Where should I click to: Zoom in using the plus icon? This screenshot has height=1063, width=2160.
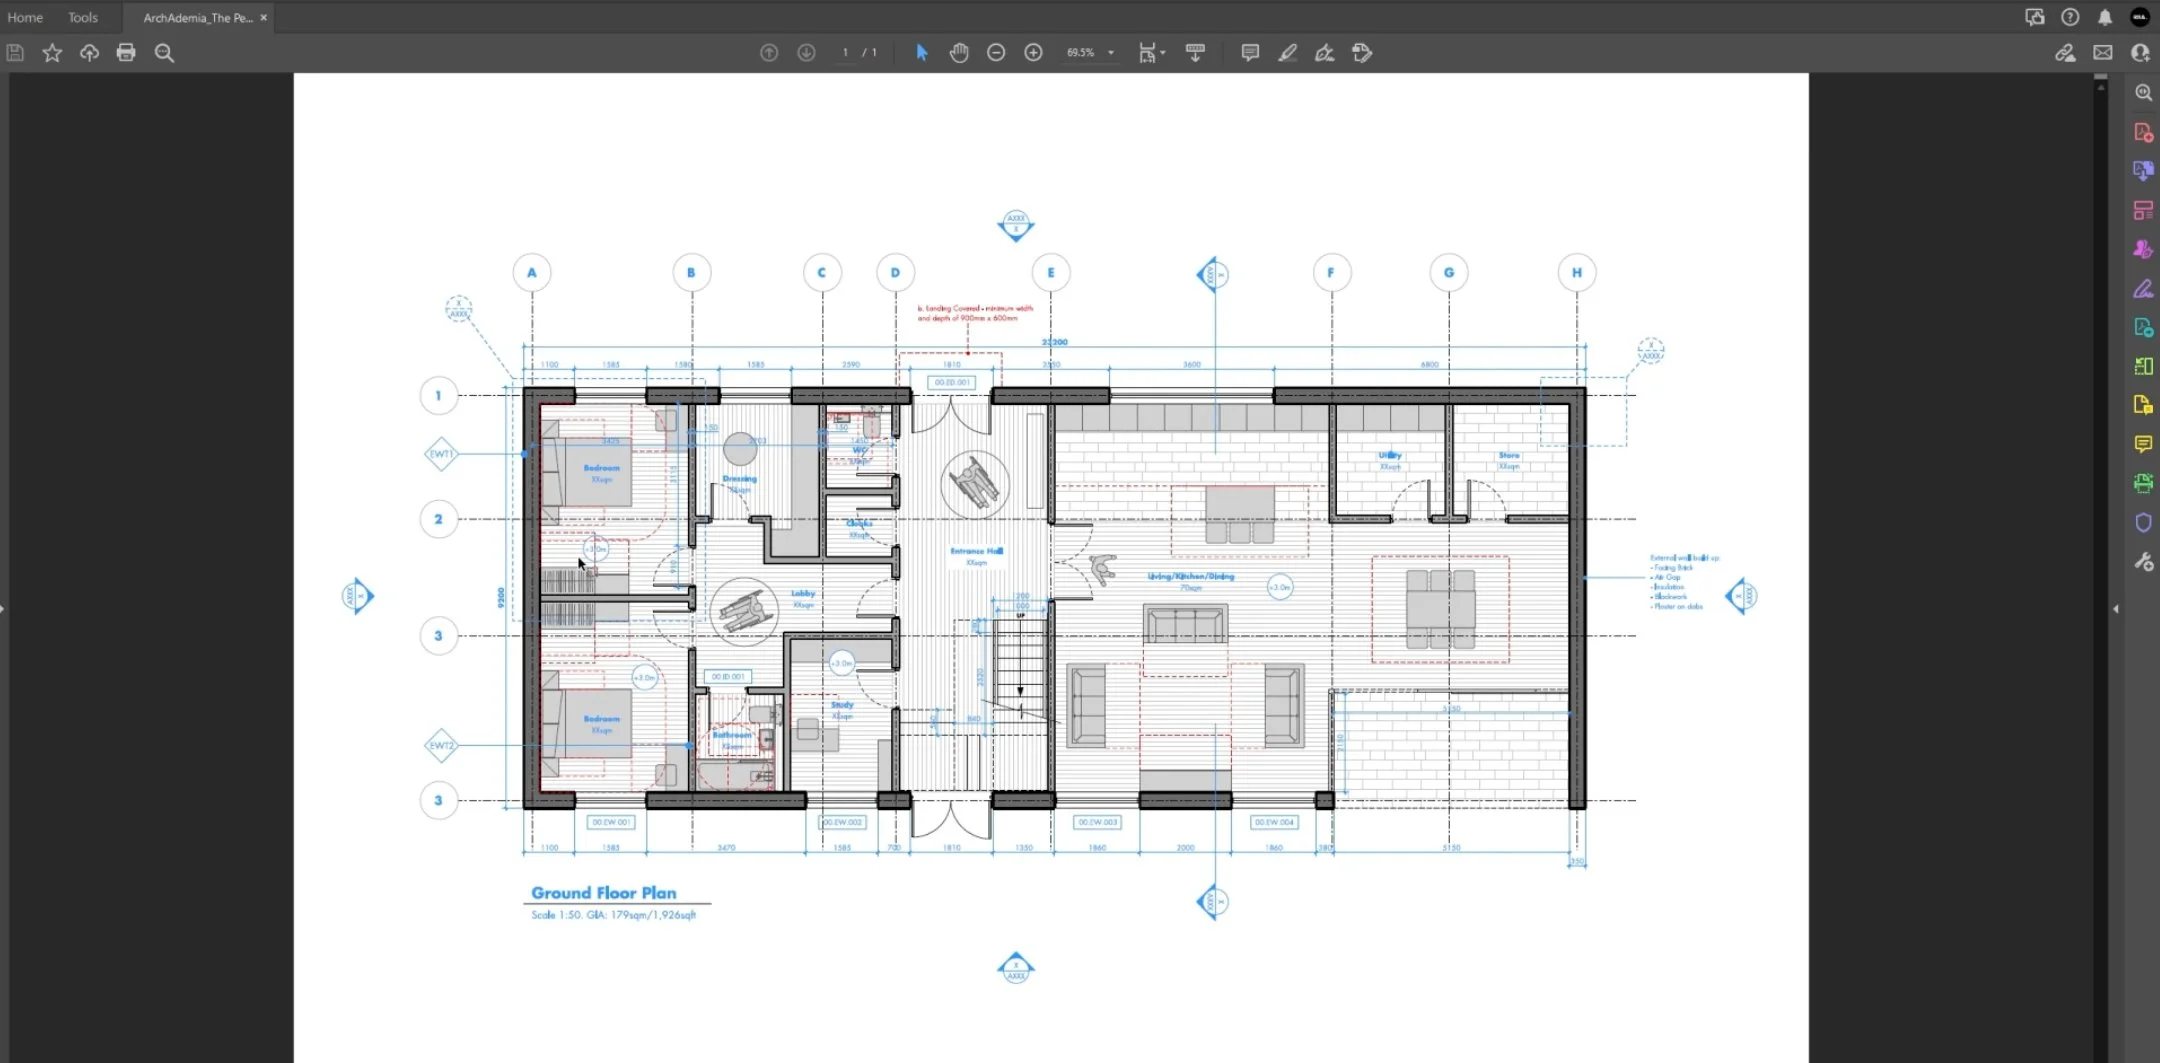pyautogui.click(x=1033, y=52)
